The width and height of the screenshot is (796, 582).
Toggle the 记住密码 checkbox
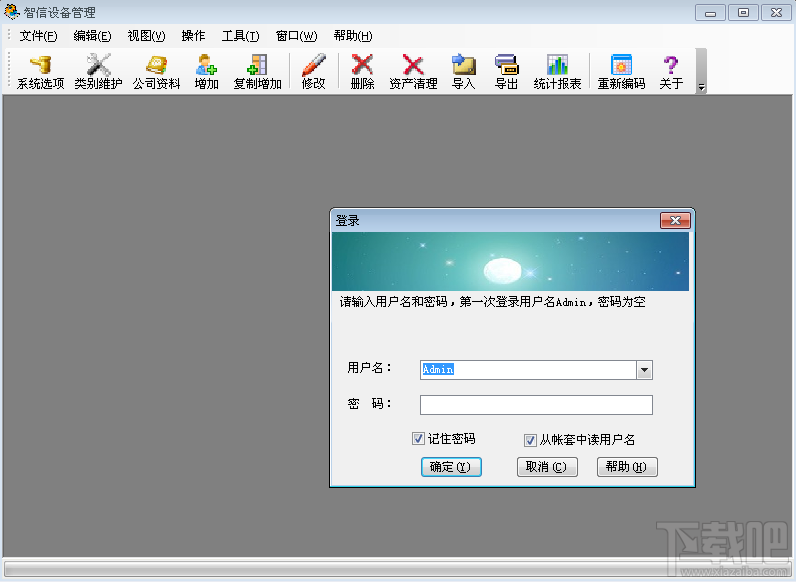tap(418, 438)
